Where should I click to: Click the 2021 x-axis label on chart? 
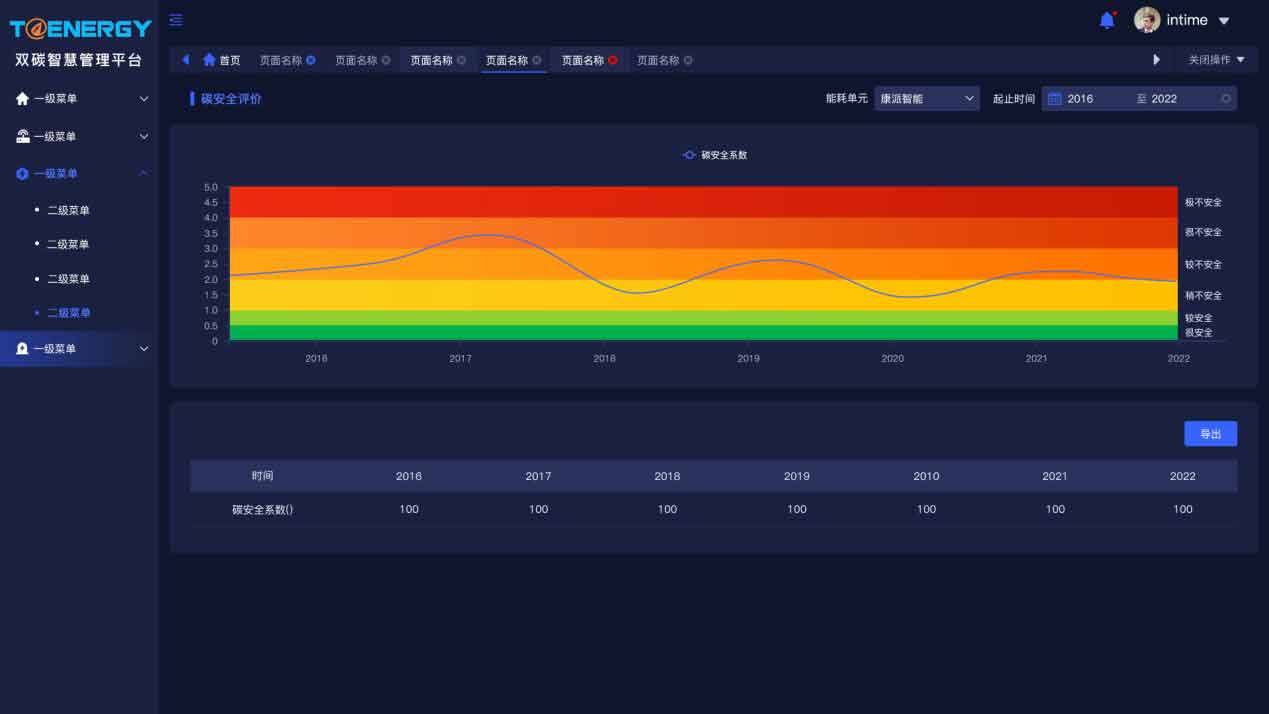(x=1036, y=358)
